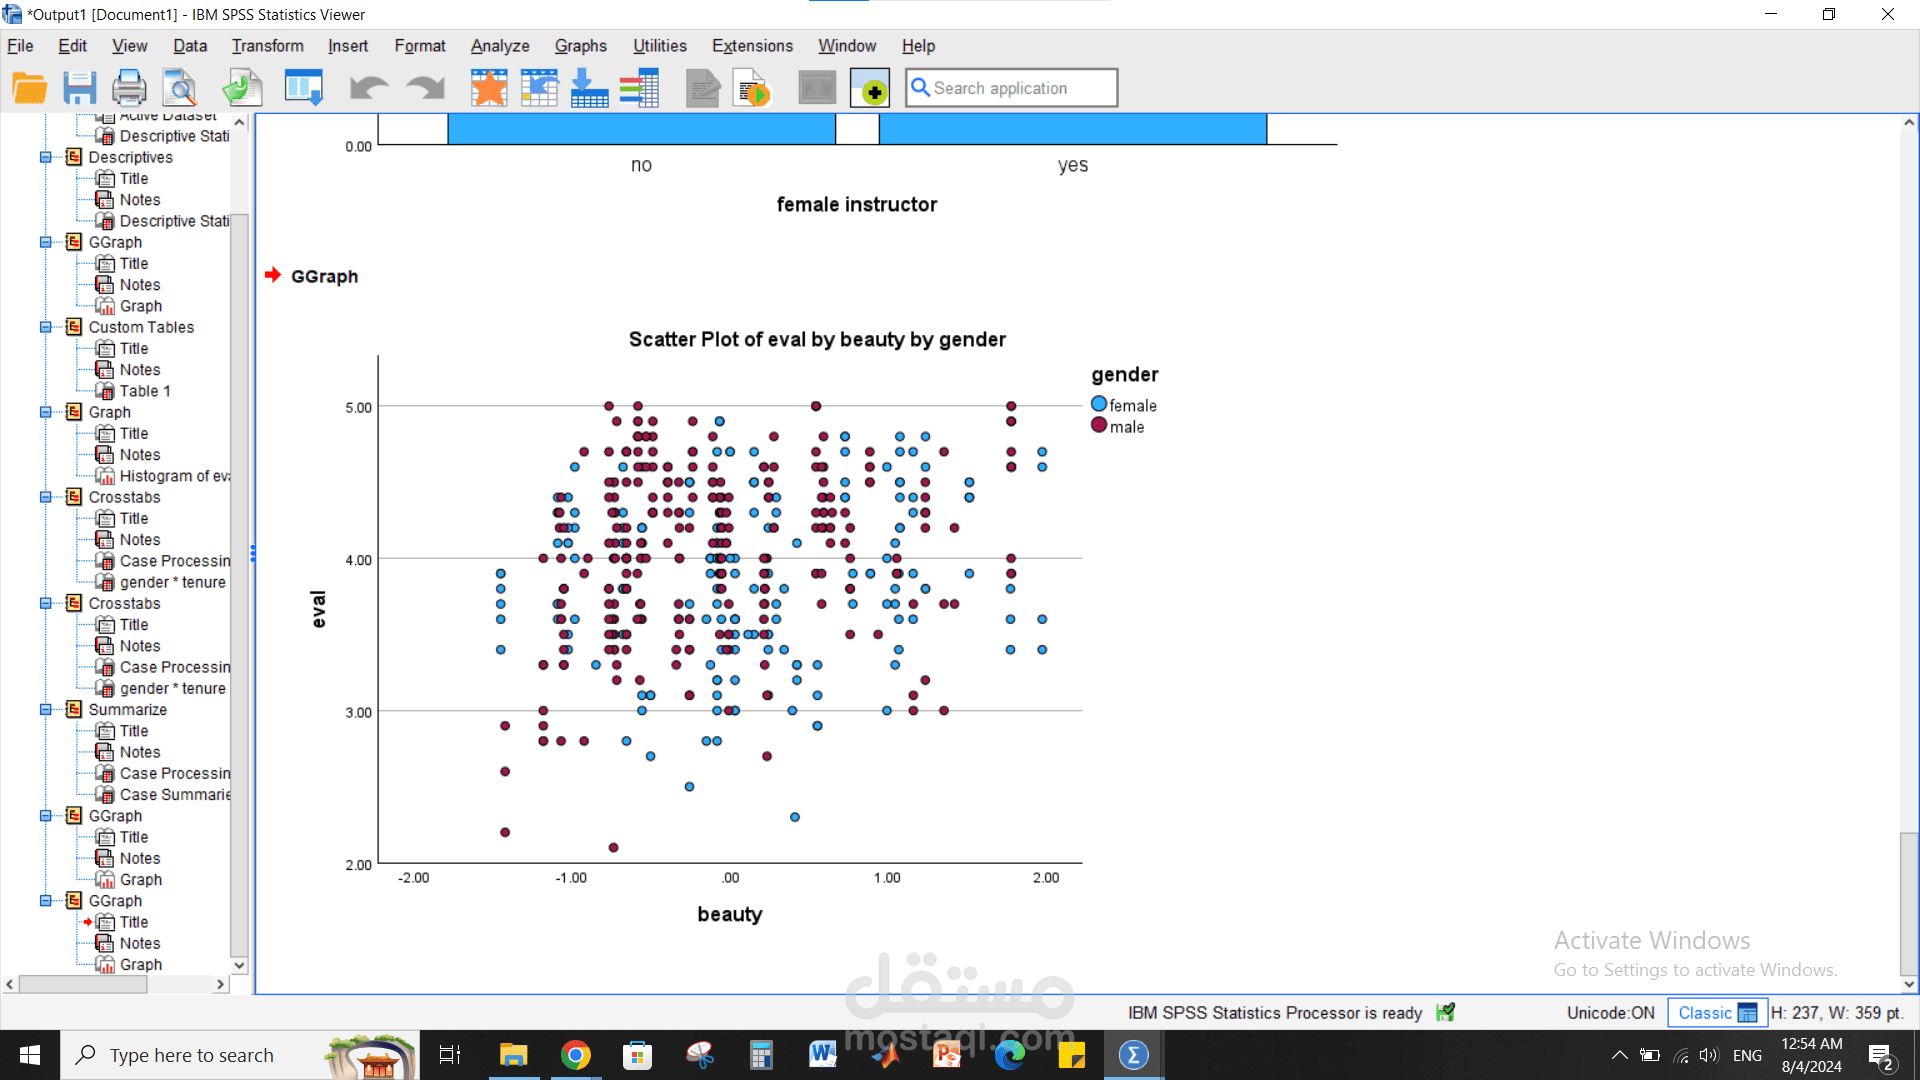Open Print Preview from the toolbar
Image resolution: width=1920 pixels, height=1080 pixels.
pyautogui.click(x=181, y=88)
